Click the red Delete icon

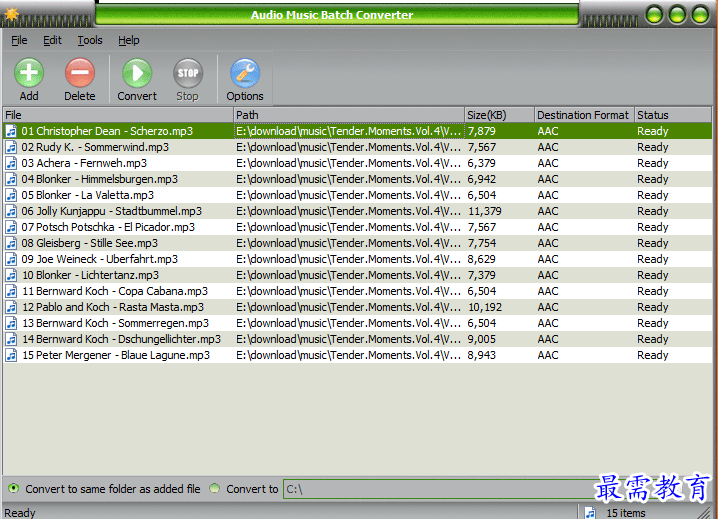tap(80, 72)
